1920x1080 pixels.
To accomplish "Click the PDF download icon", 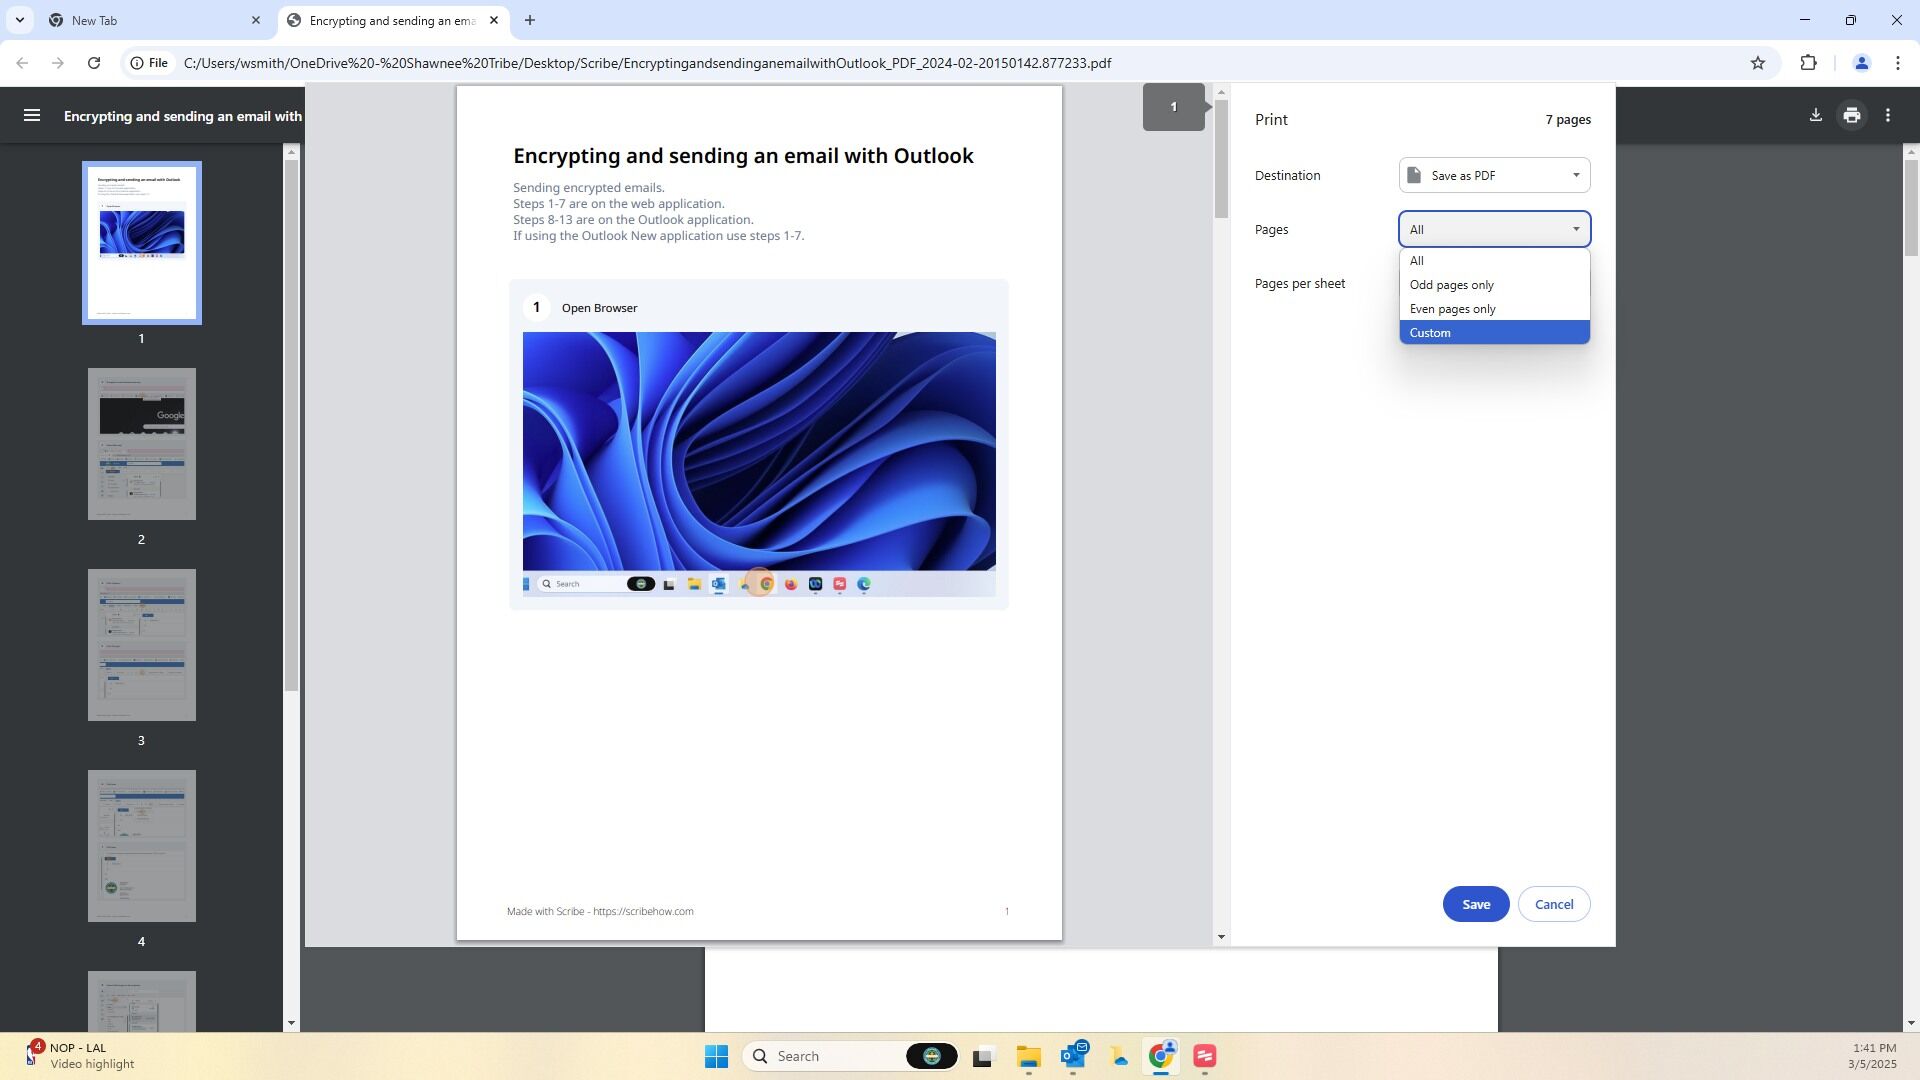I will [x=1815, y=116].
